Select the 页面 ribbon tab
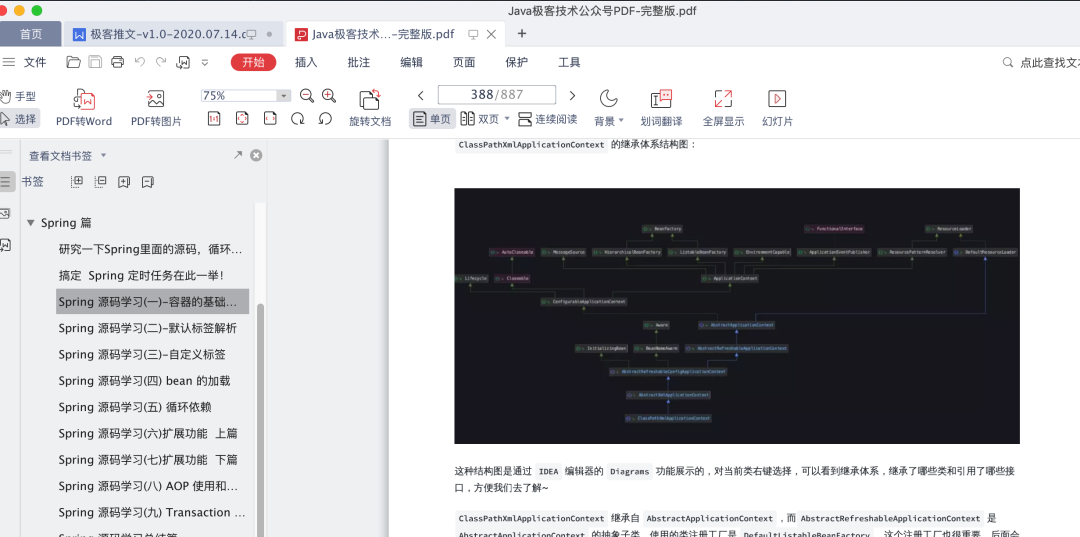 click(x=464, y=62)
